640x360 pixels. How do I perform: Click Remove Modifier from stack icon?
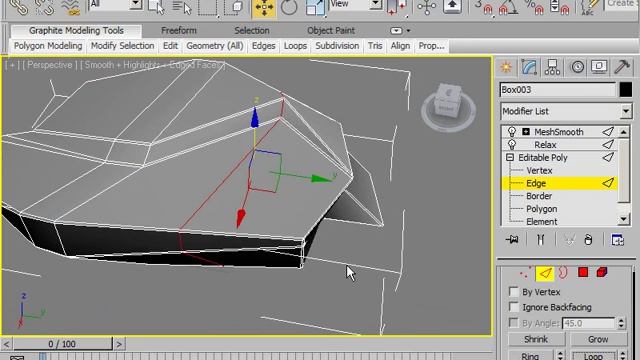(588, 240)
